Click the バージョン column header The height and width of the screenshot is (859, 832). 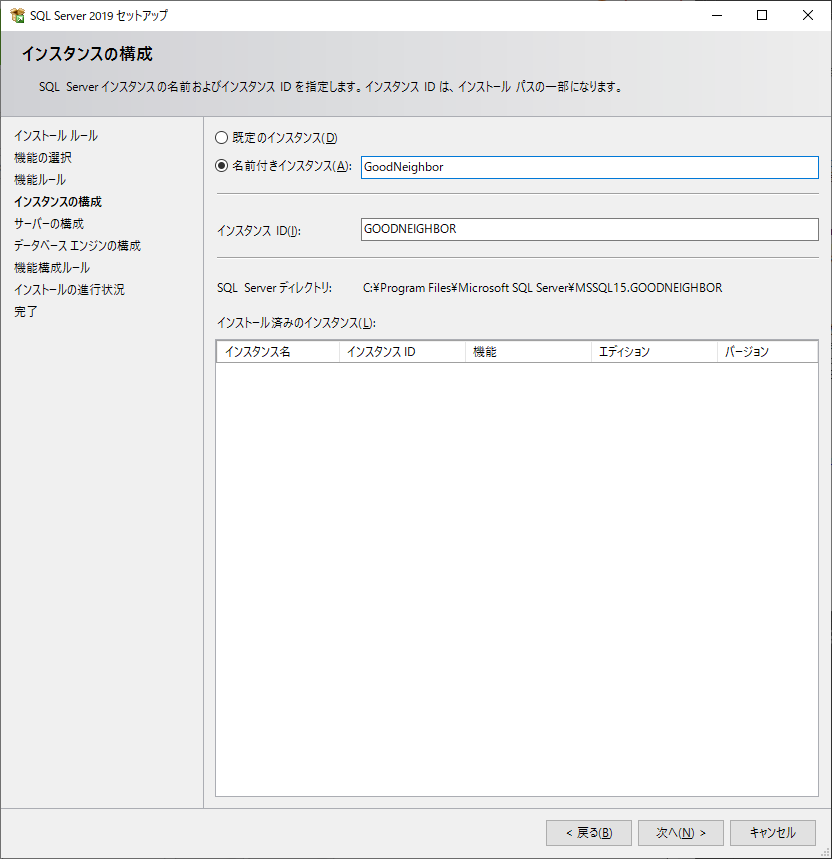pyautogui.click(x=767, y=352)
